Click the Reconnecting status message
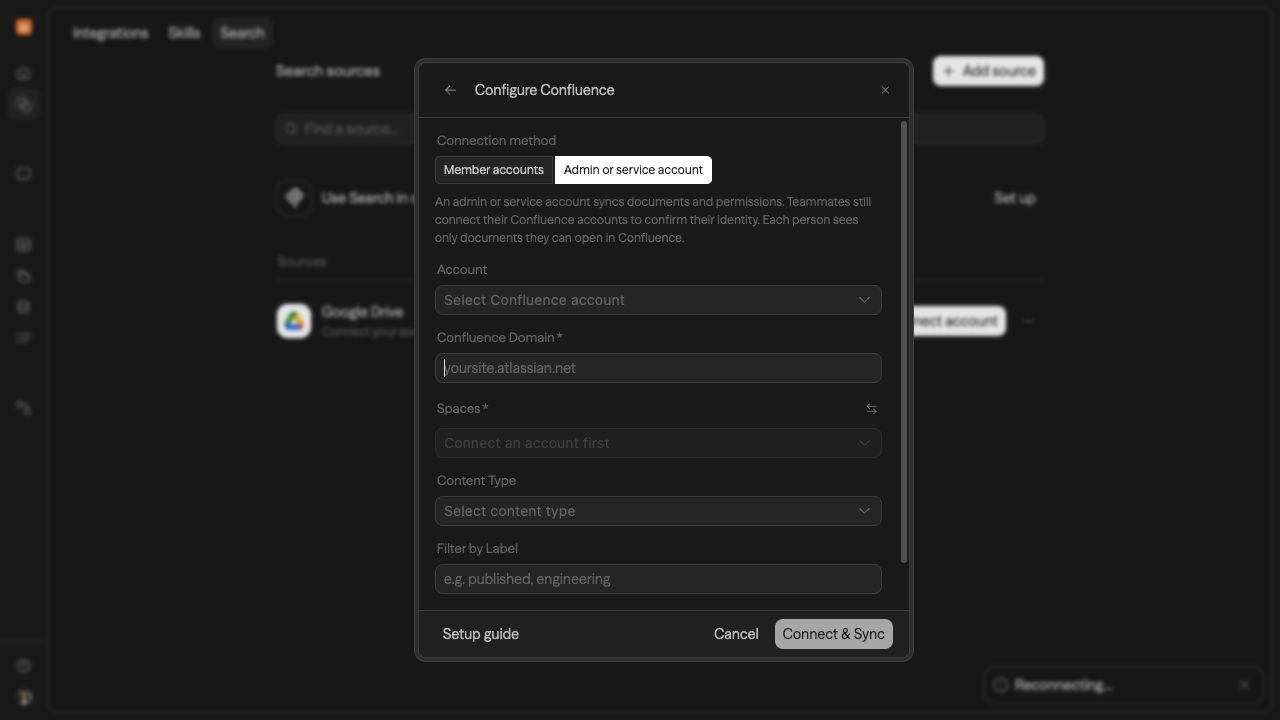Viewport: 1280px width, 720px height. point(1063,685)
